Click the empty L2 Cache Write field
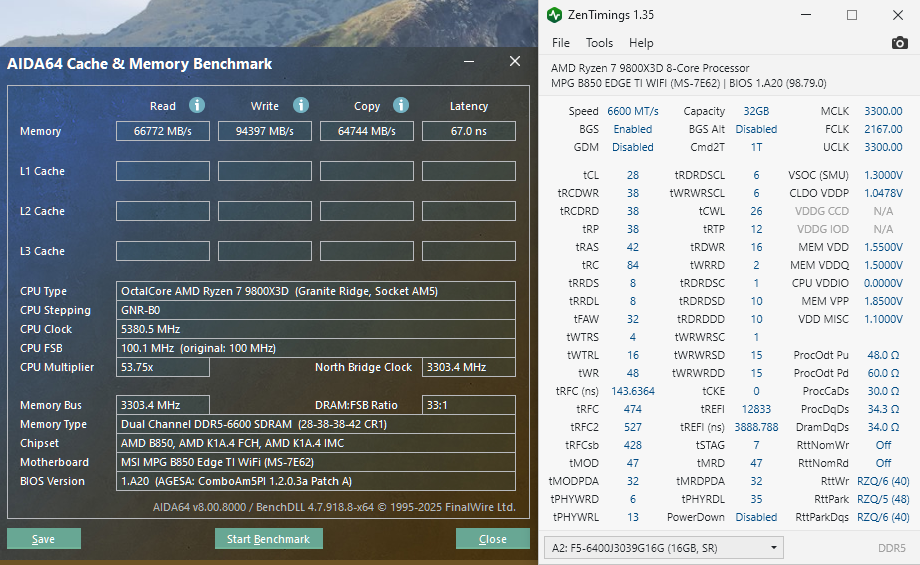 click(265, 211)
